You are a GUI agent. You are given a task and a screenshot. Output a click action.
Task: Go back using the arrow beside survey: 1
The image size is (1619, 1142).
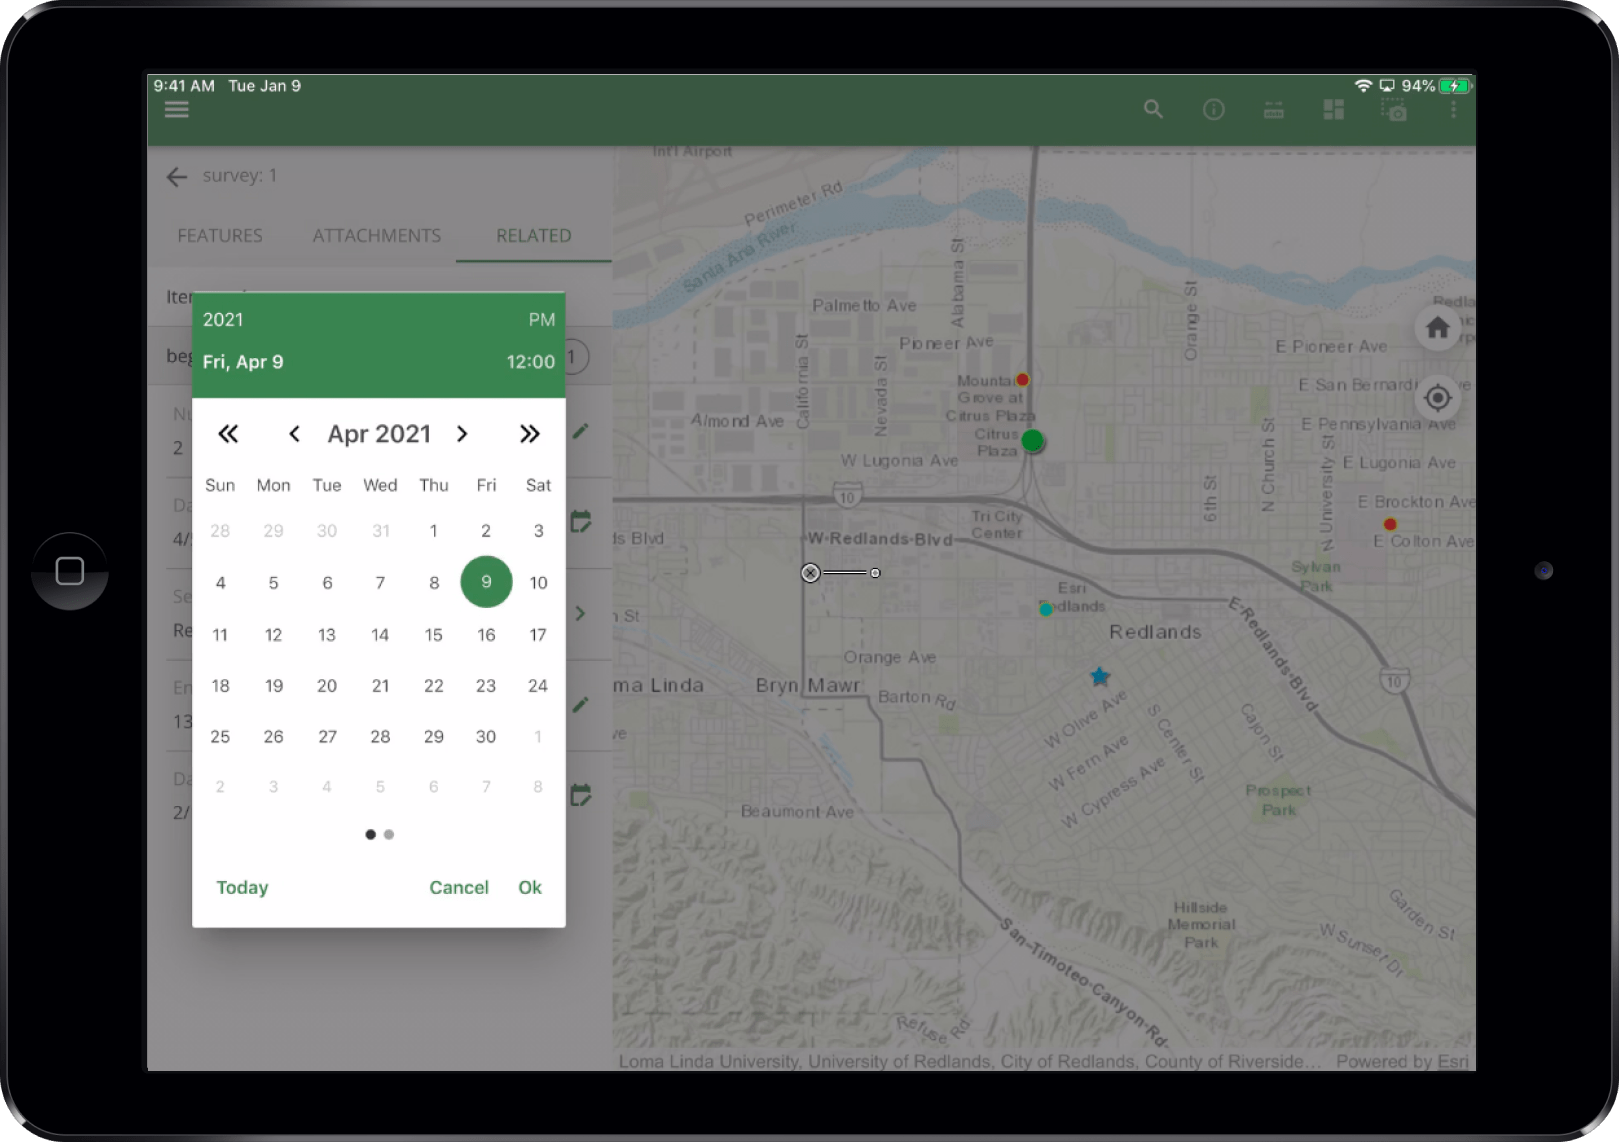click(176, 176)
